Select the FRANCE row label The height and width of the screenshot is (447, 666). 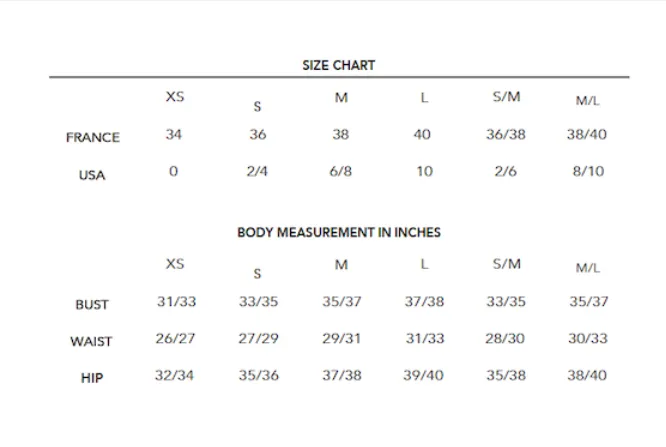(93, 138)
